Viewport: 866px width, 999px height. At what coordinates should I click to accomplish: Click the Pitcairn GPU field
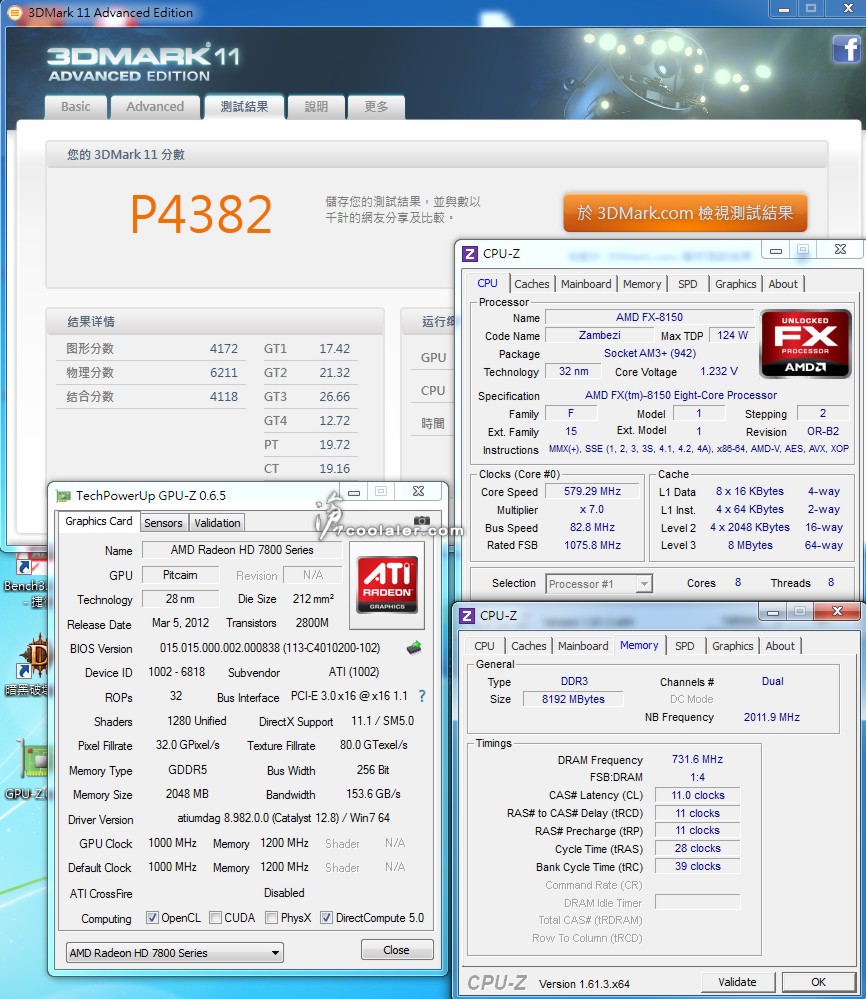tap(180, 575)
